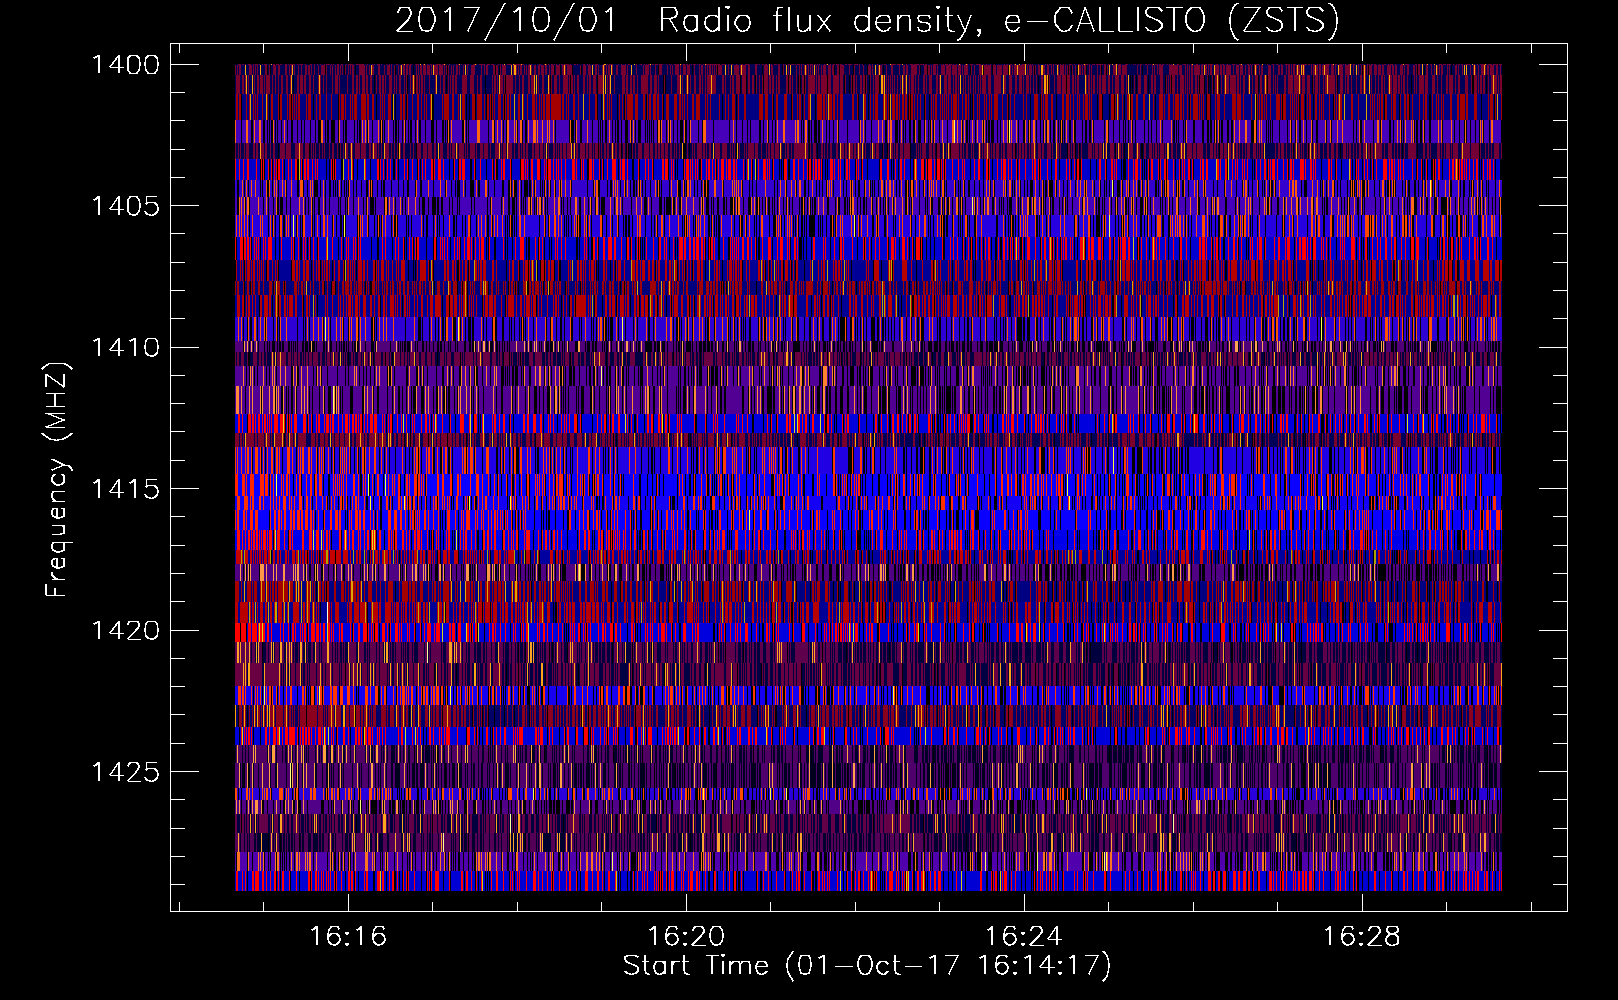Click the 'Start Time (01-Oct-17 16:14:17)' label

point(867,966)
